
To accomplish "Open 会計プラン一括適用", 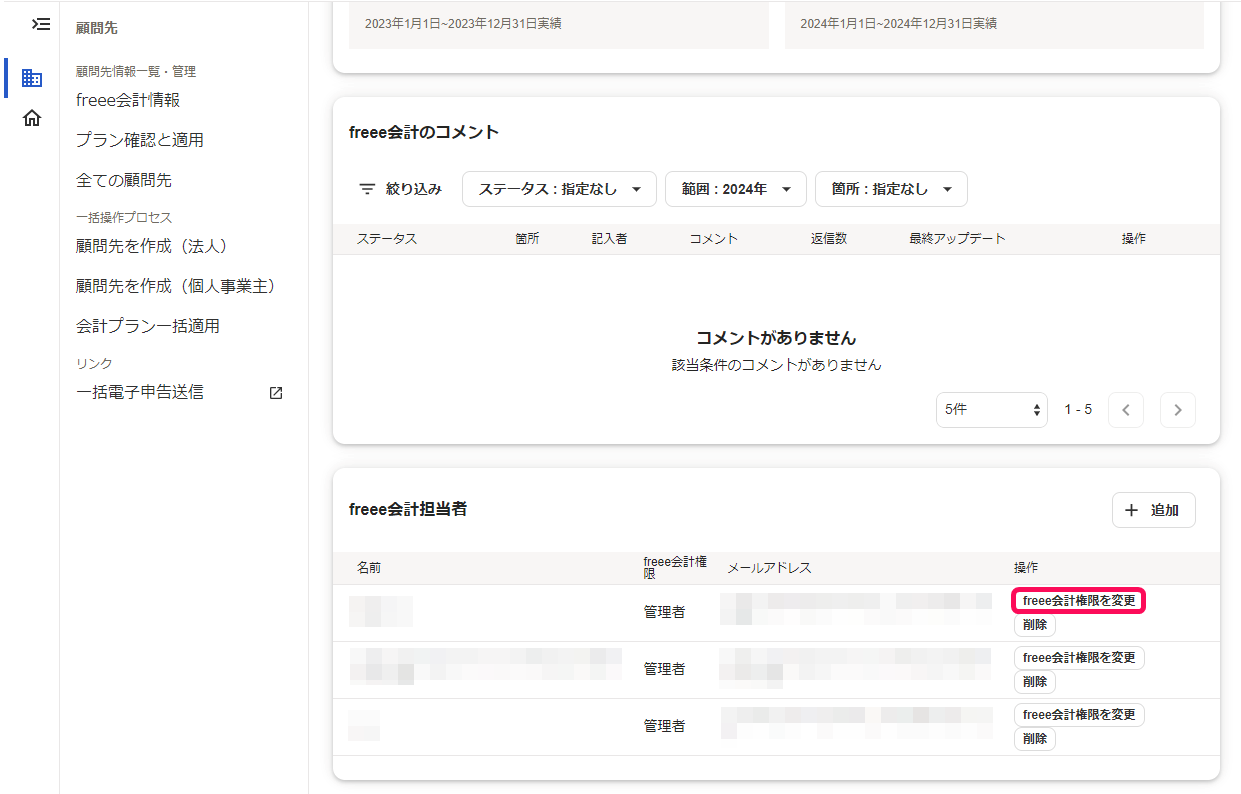I will [x=148, y=326].
